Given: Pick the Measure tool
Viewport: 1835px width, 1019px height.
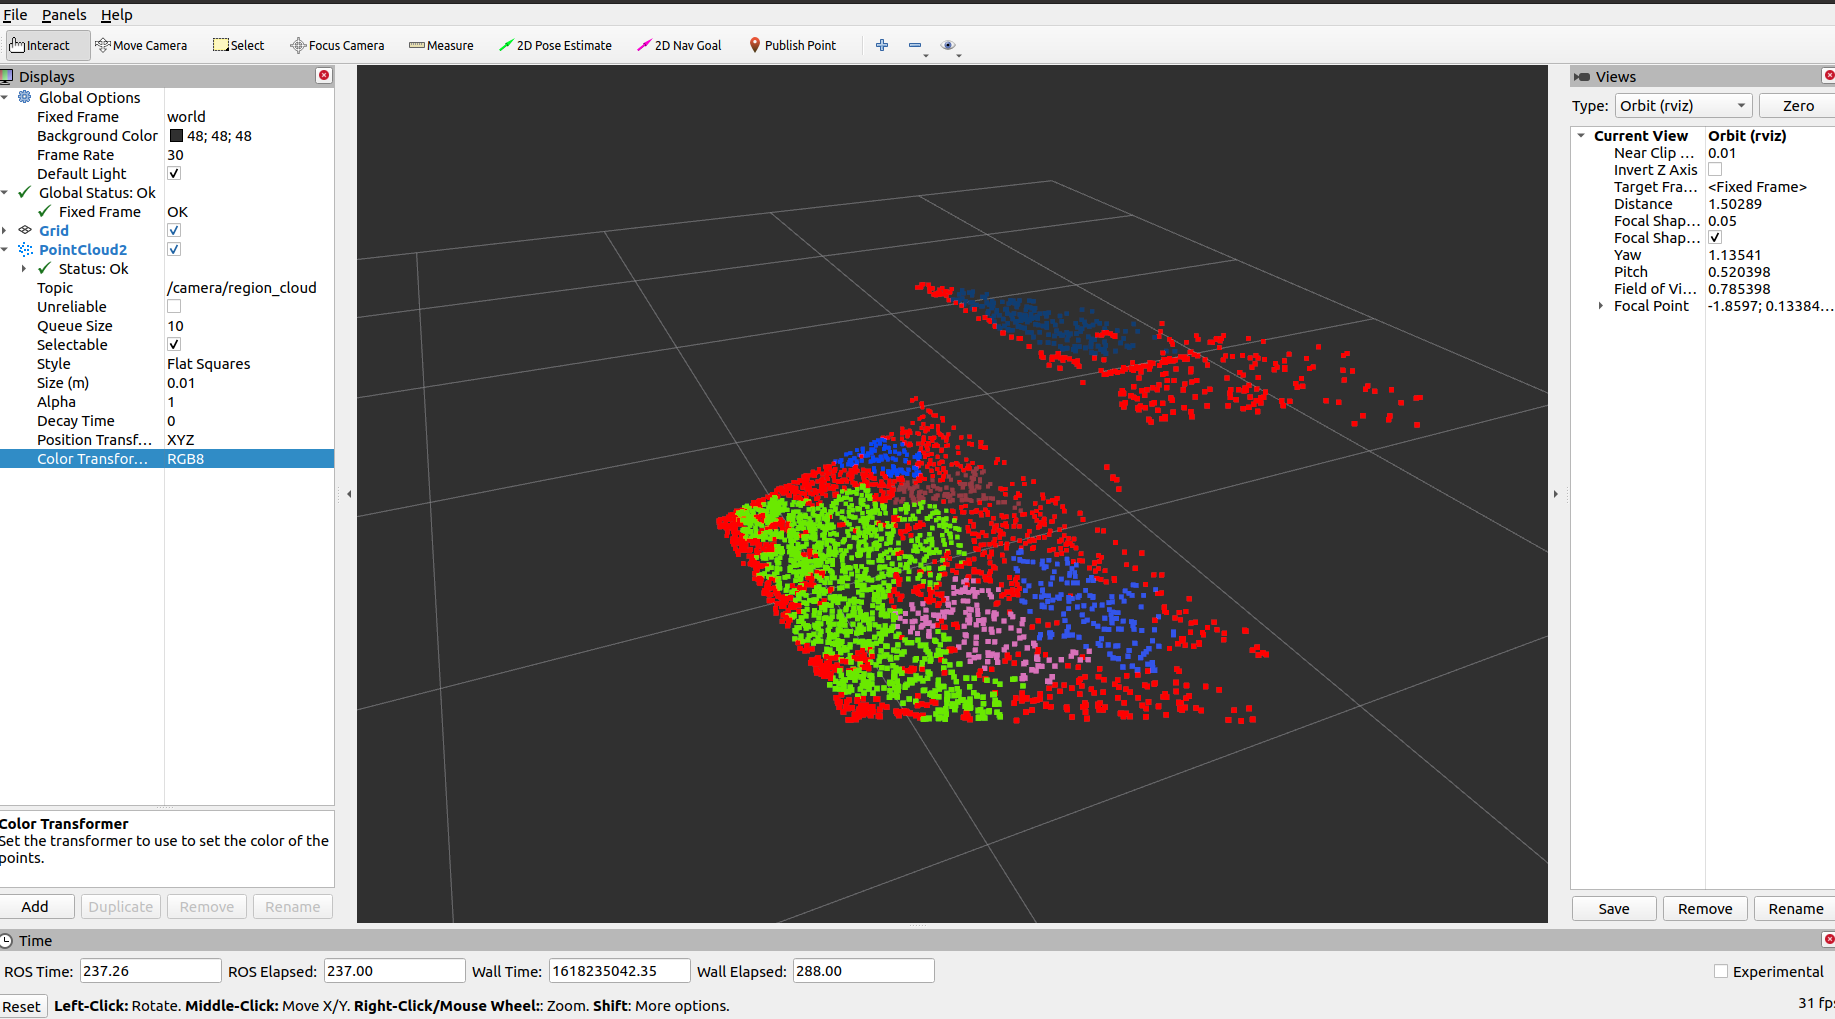Looking at the screenshot, I should pos(441,45).
